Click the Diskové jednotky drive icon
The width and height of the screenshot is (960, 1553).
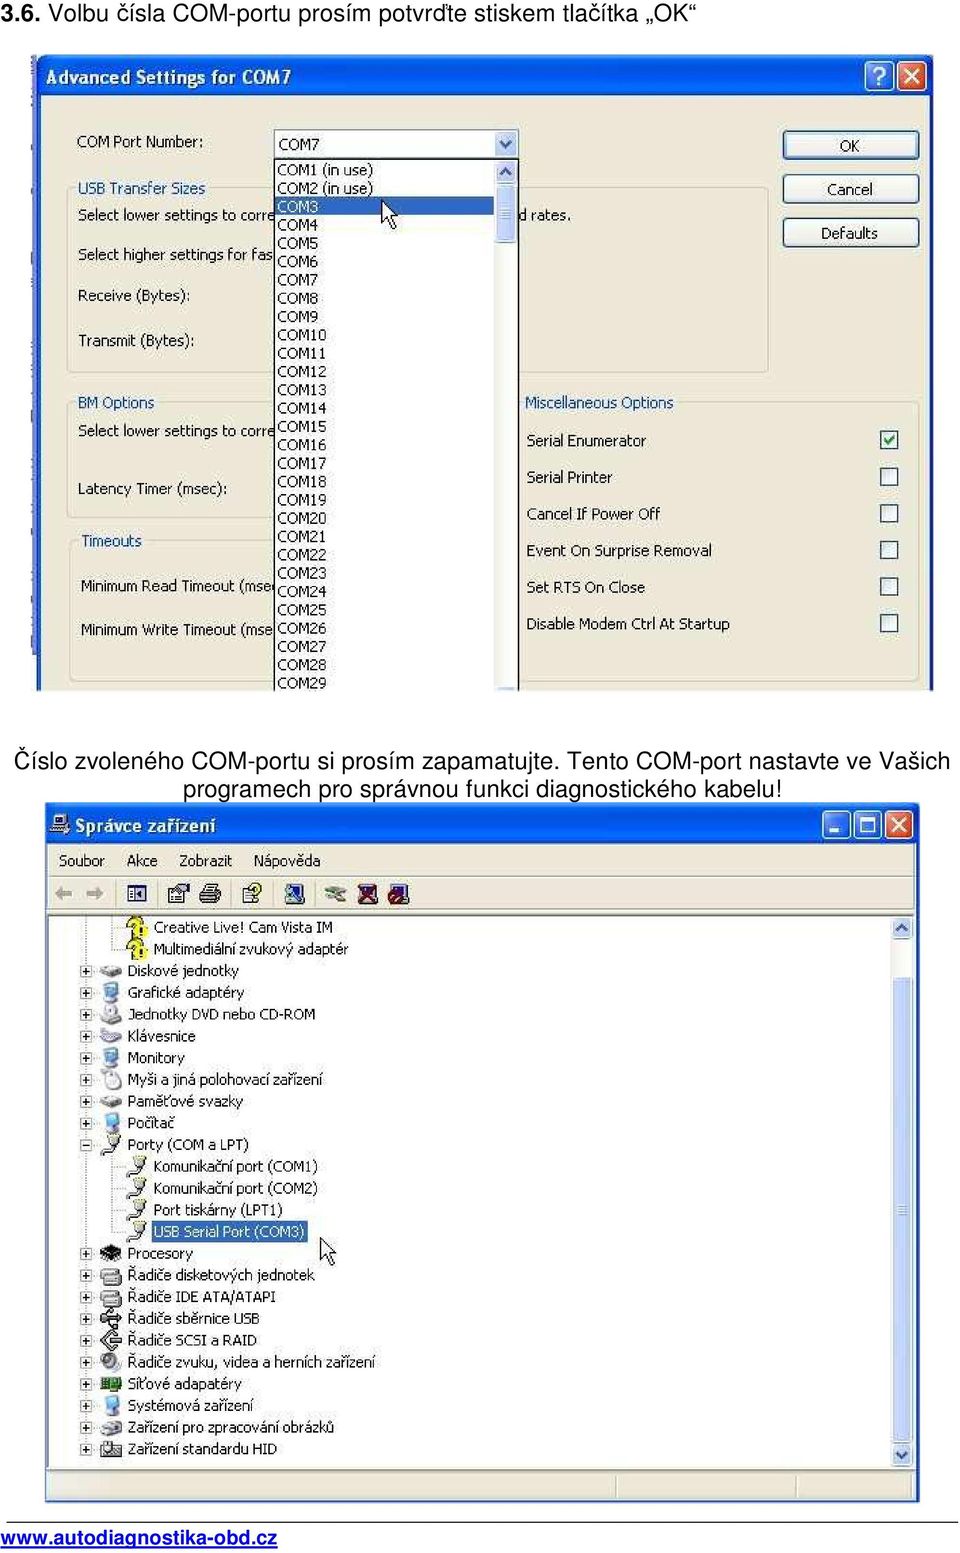pyautogui.click(x=111, y=971)
